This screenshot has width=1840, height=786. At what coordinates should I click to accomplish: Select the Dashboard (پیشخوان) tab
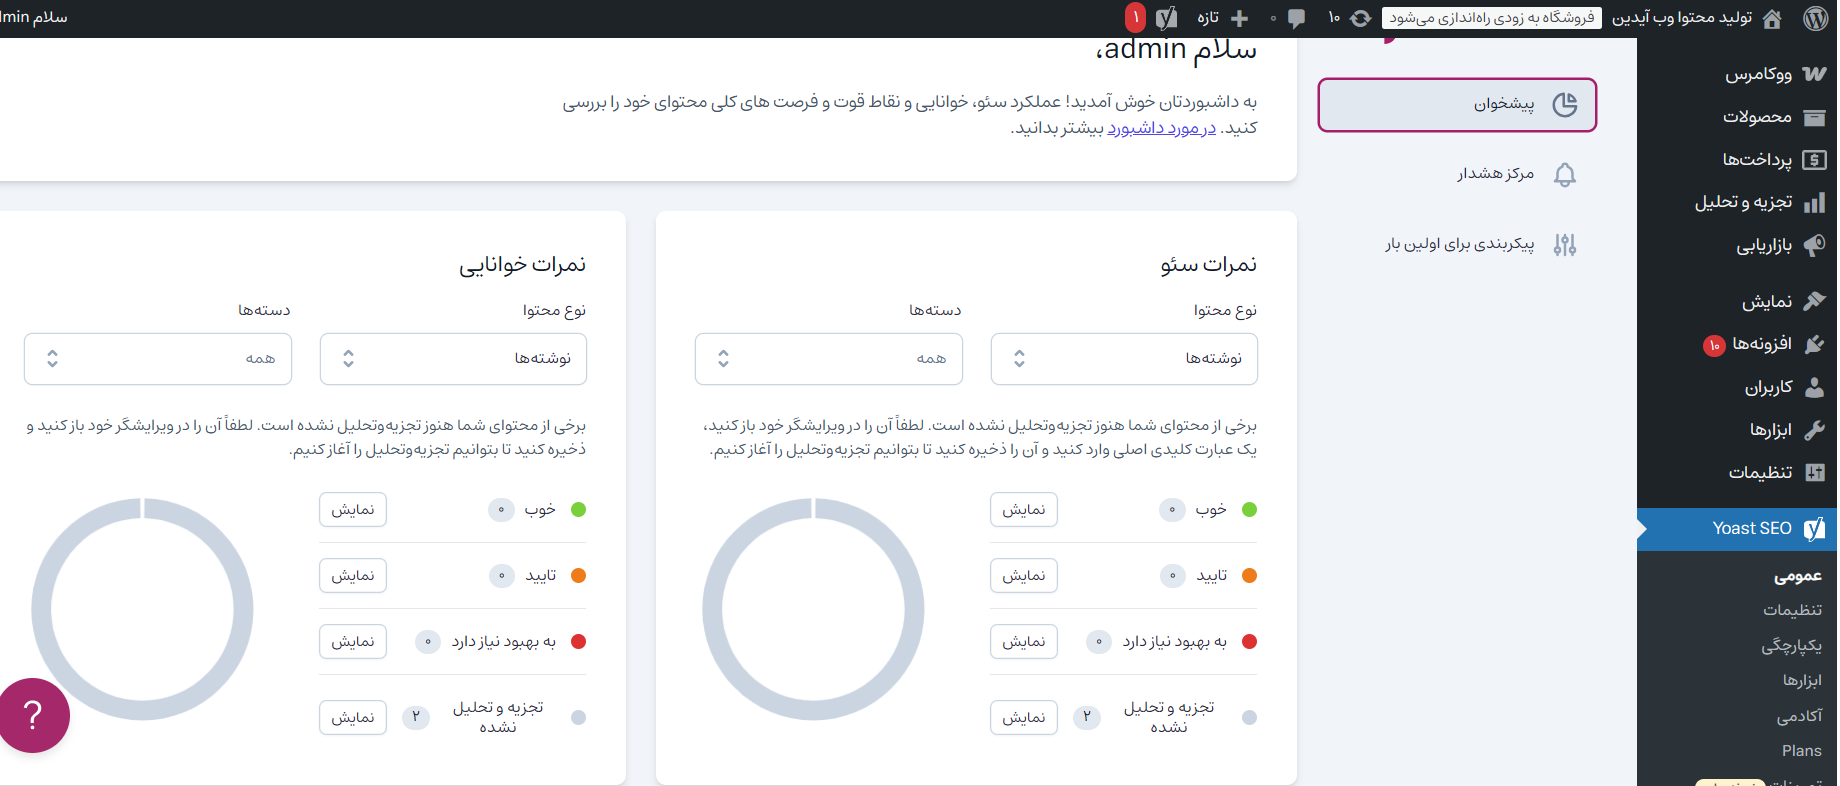point(1457,105)
